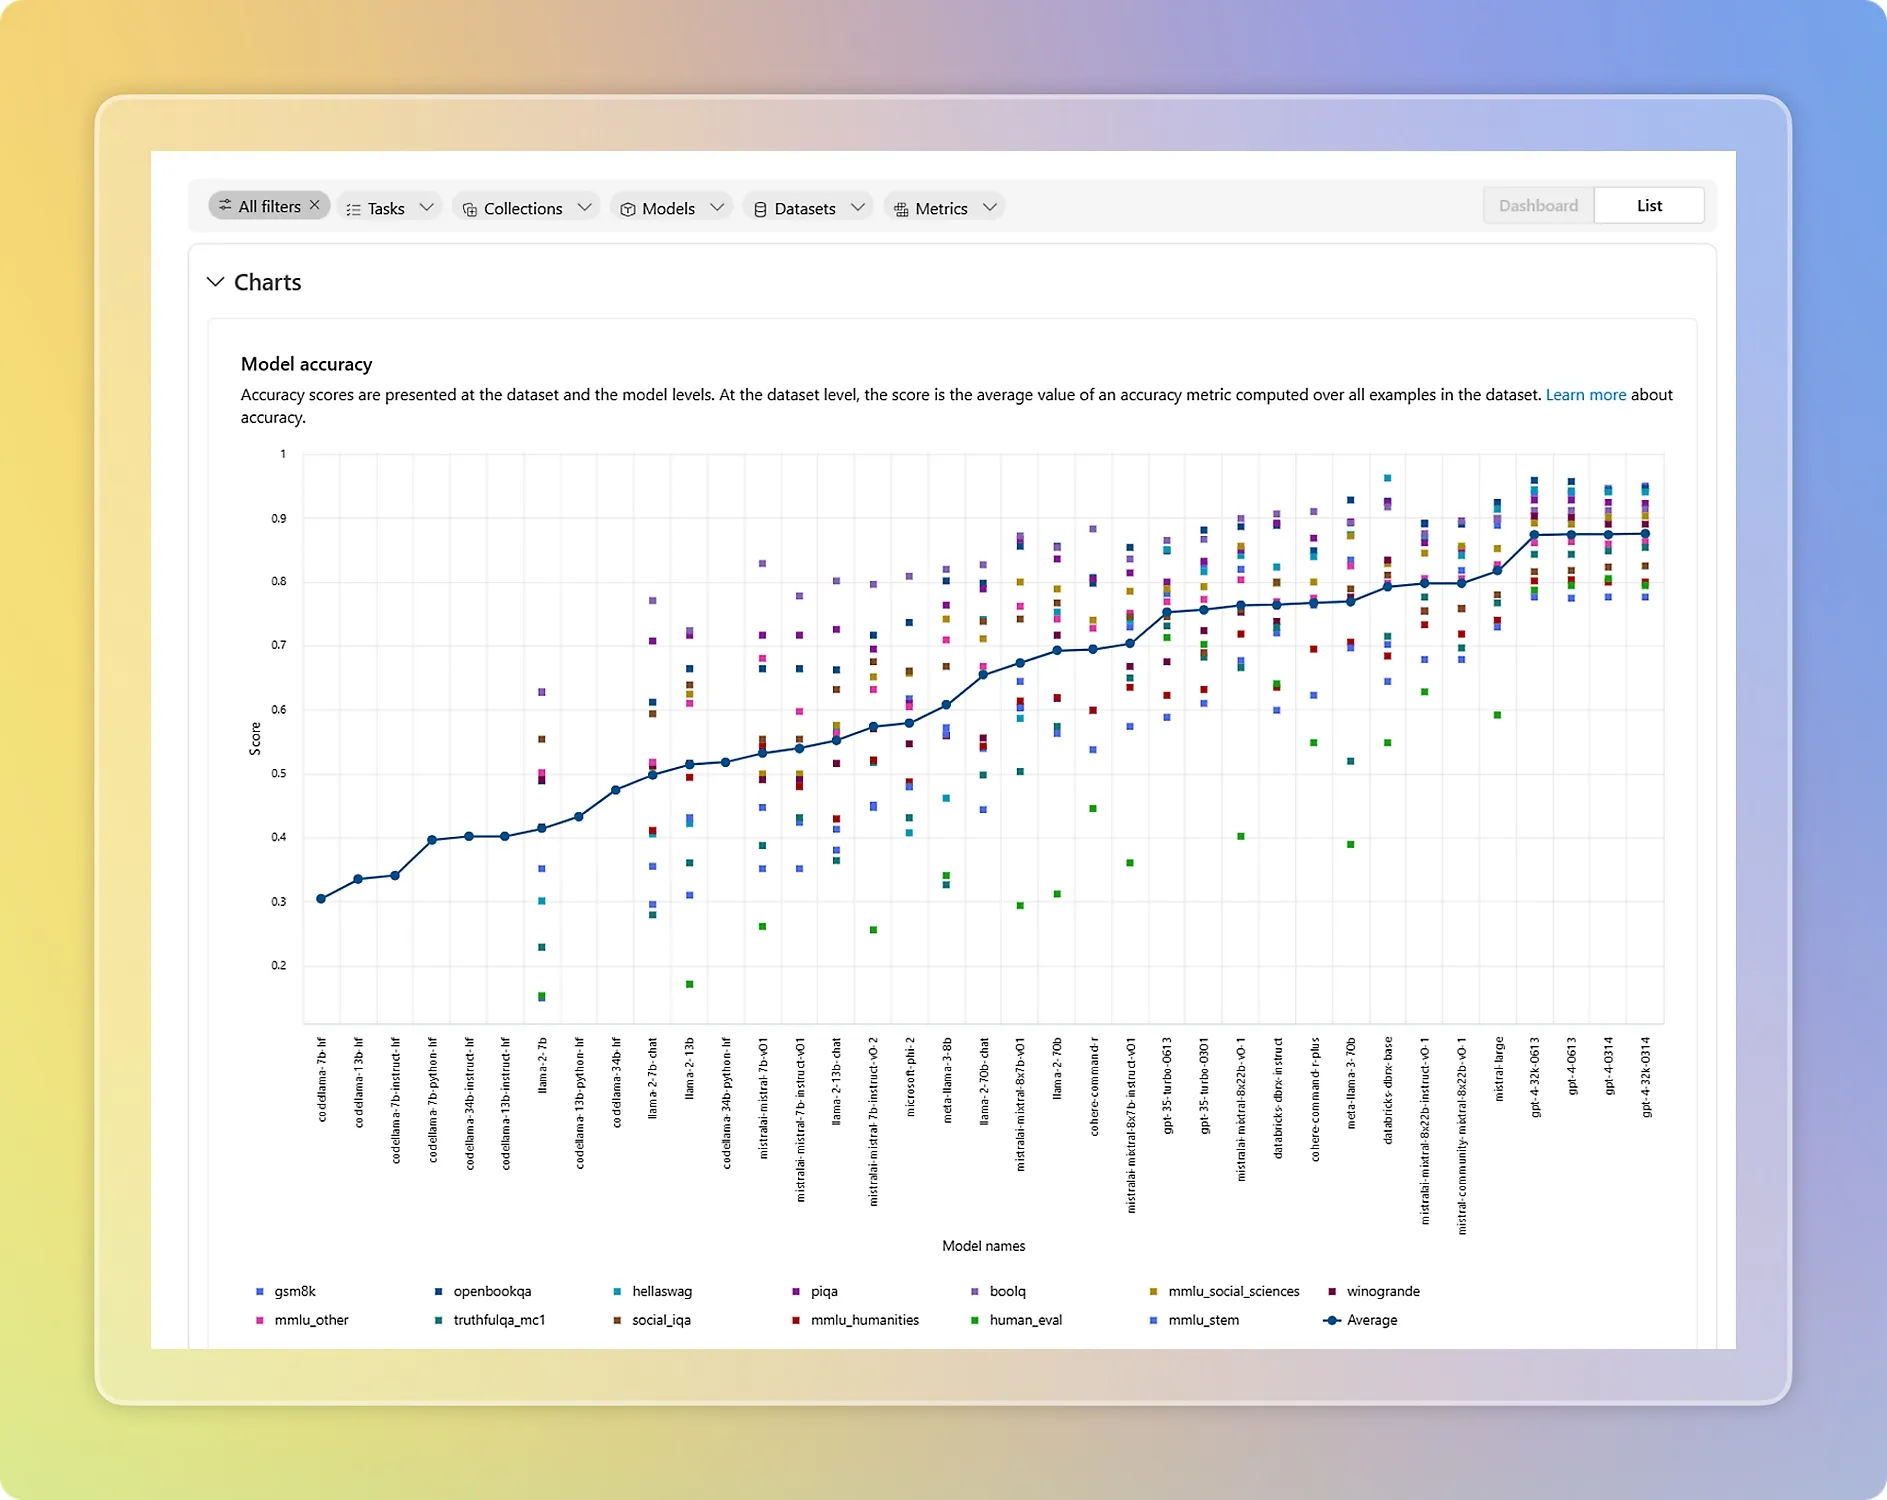Open the Models dropdown chevron

pos(717,208)
